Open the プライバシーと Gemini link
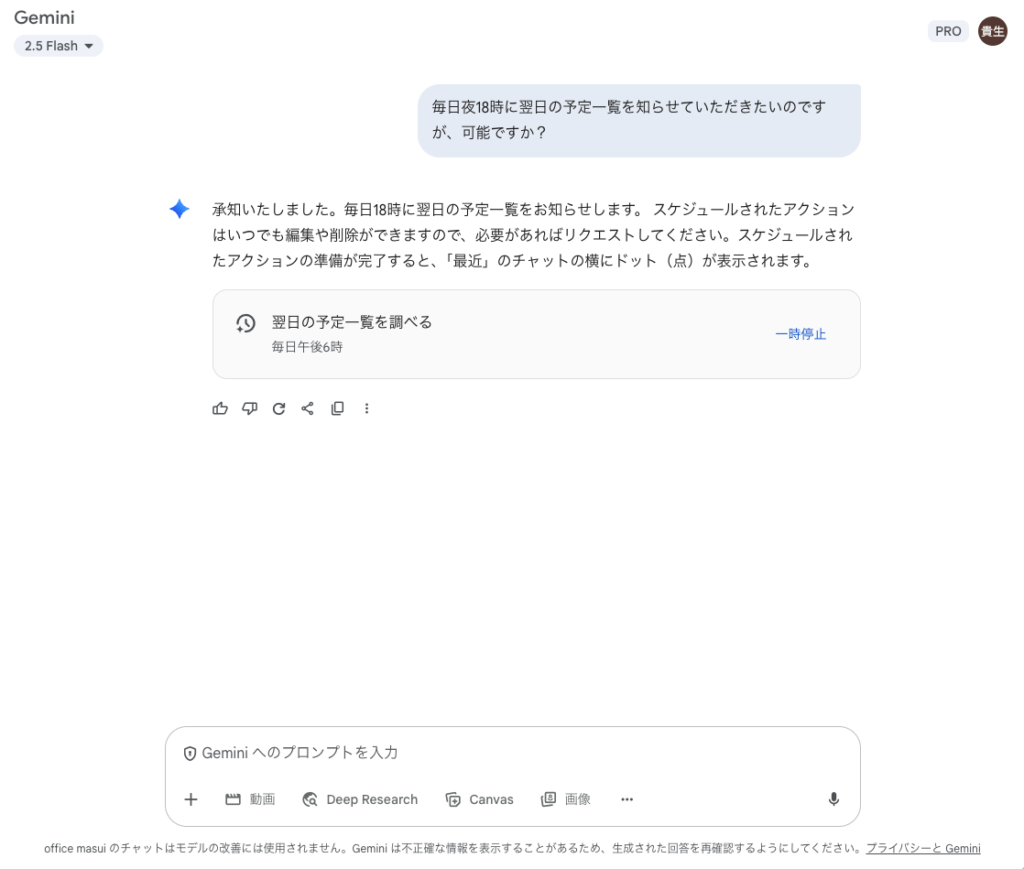Viewport: 1024px width, 869px height. coord(922,848)
